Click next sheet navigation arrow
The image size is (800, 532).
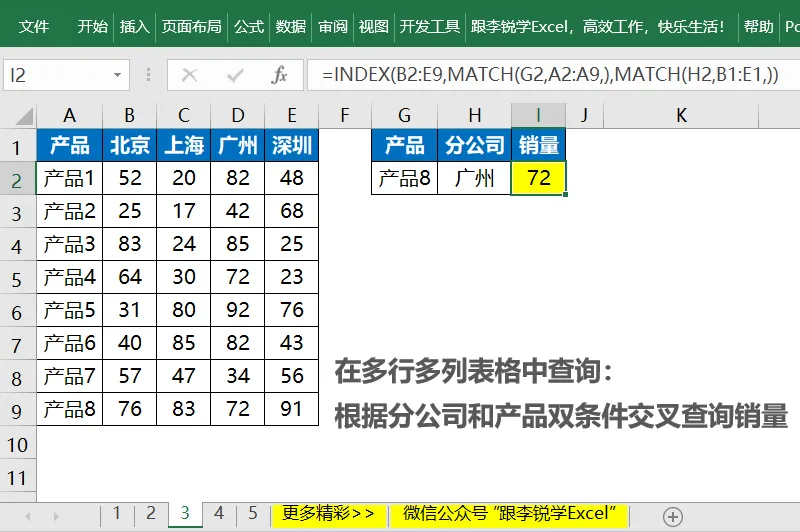(x=56, y=516)
